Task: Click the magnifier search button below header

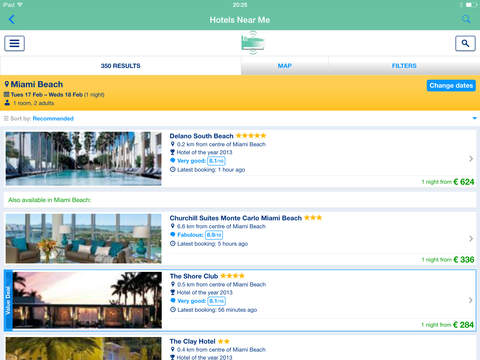Action: point(465,43)
